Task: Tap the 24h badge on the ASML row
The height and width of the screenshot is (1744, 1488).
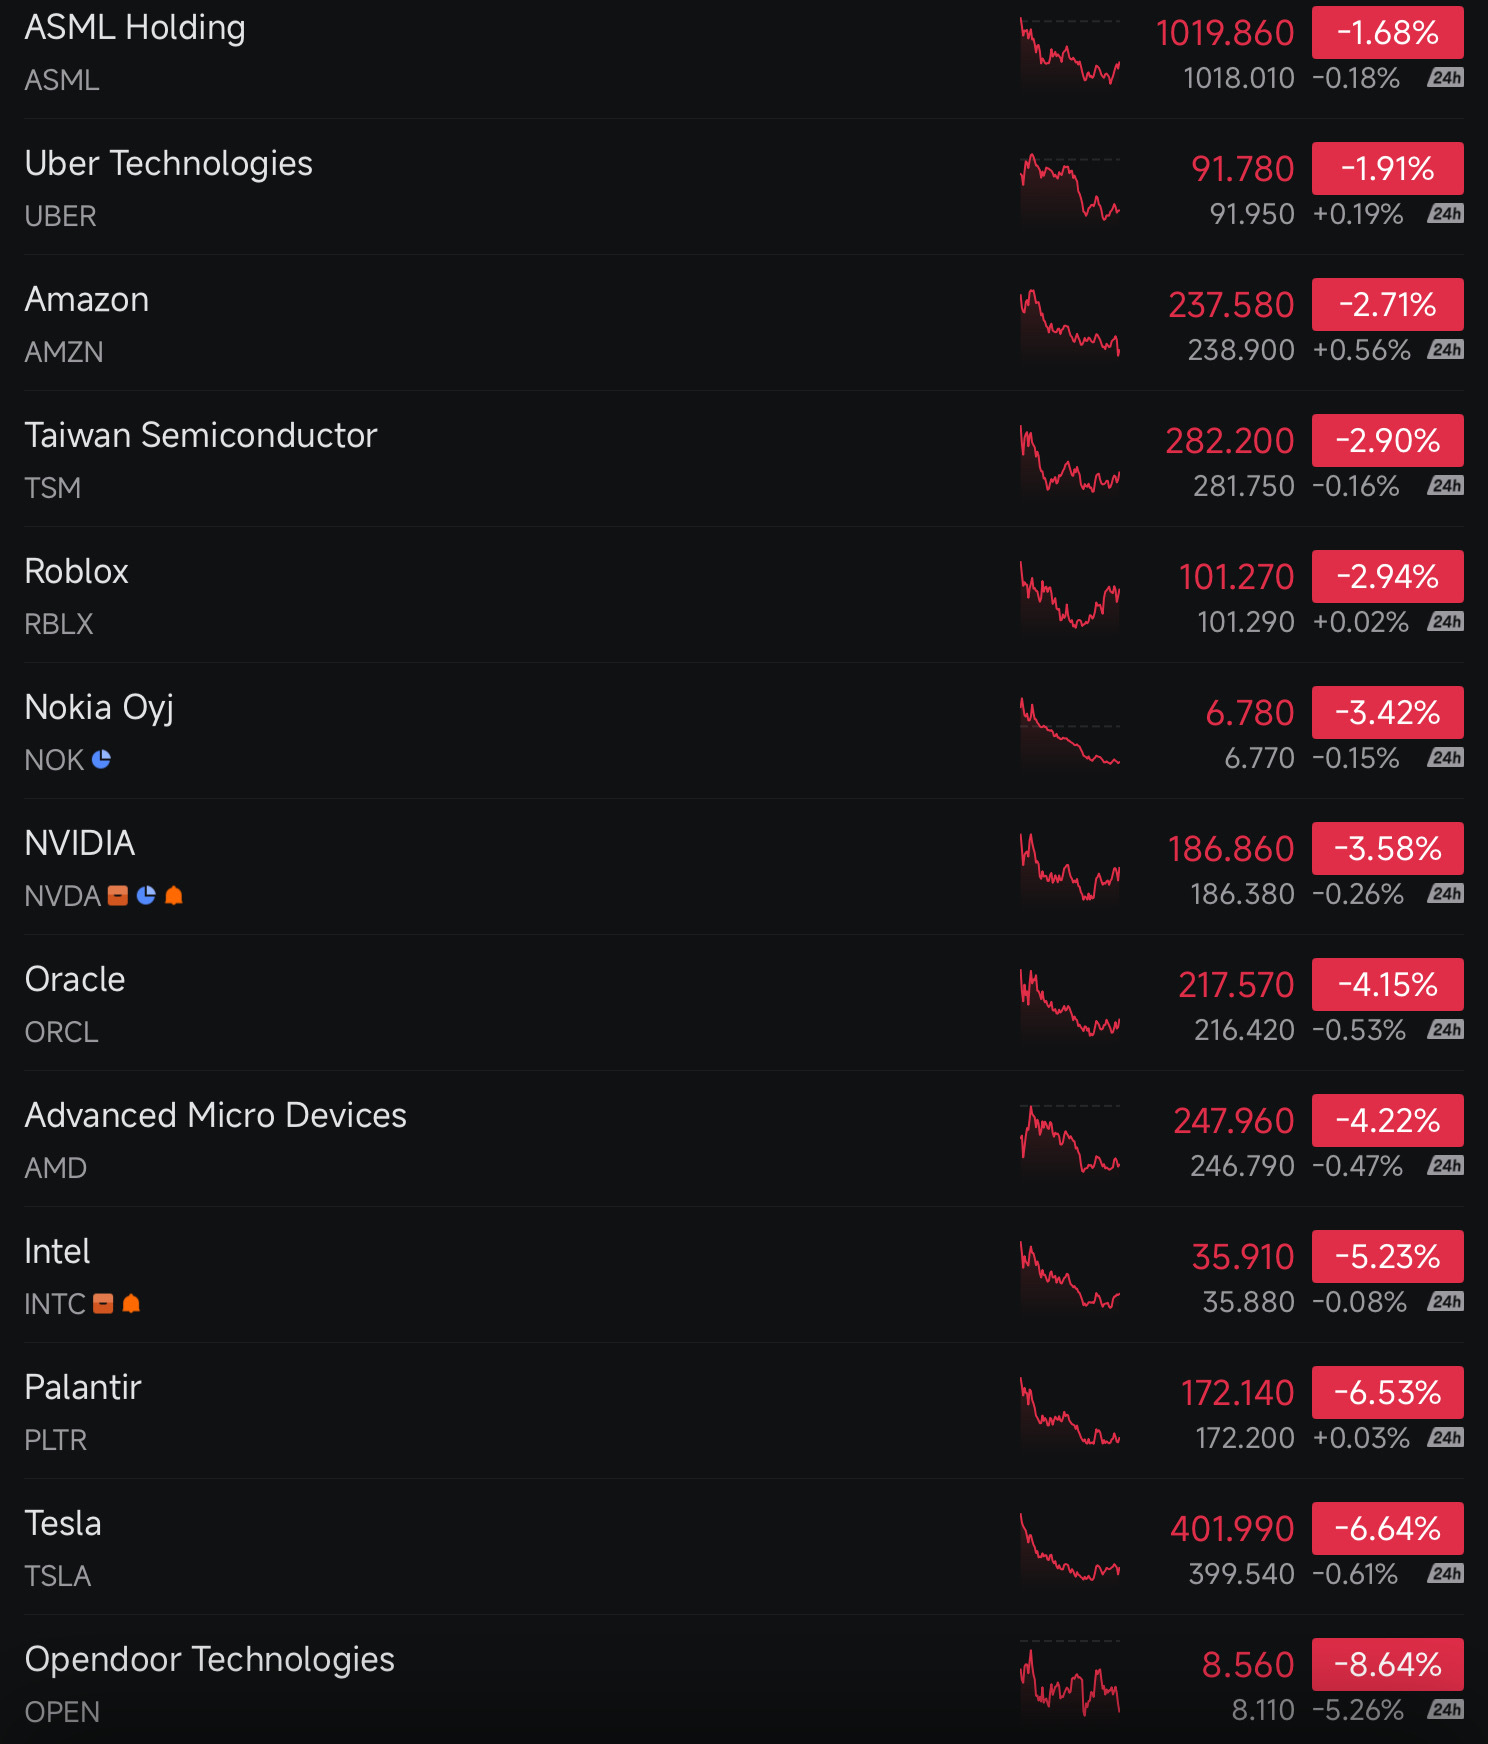Action: click(1446, 77)
